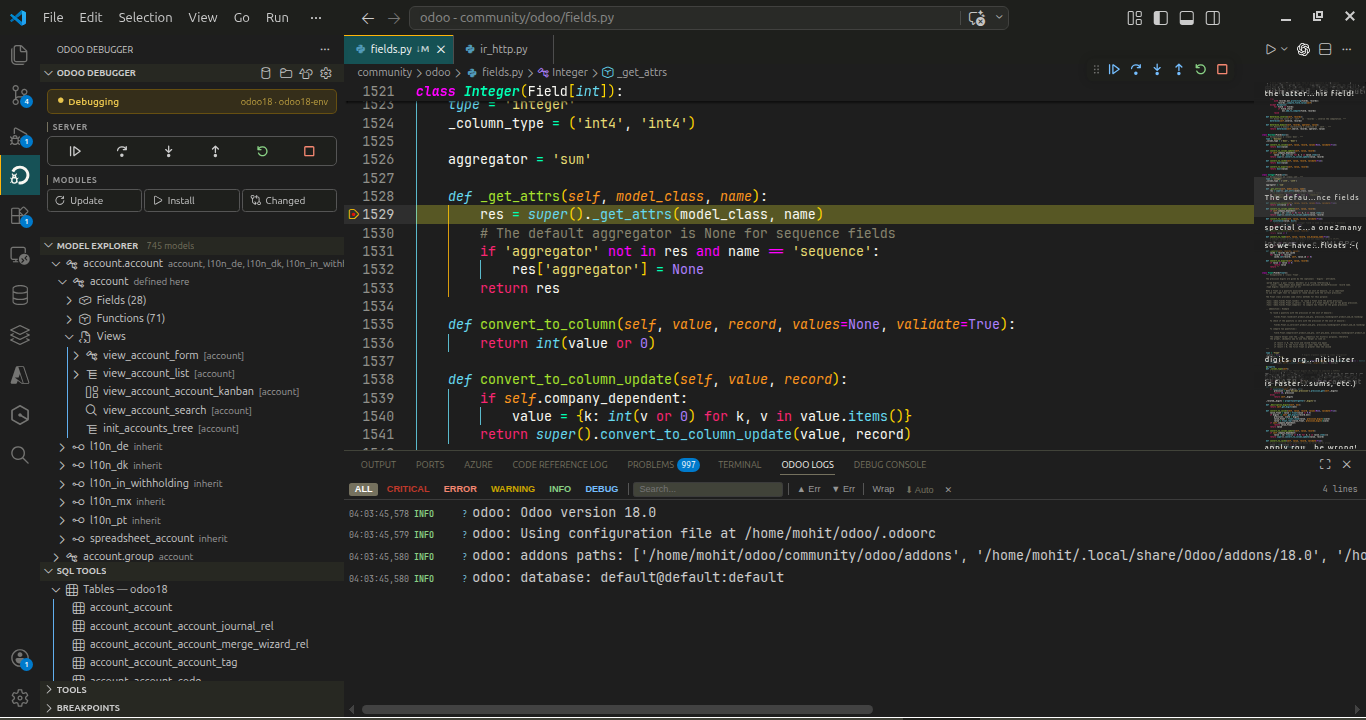Open the Extensions view in activity bar
1366x720 pixels.
click(x=19, y=216)
